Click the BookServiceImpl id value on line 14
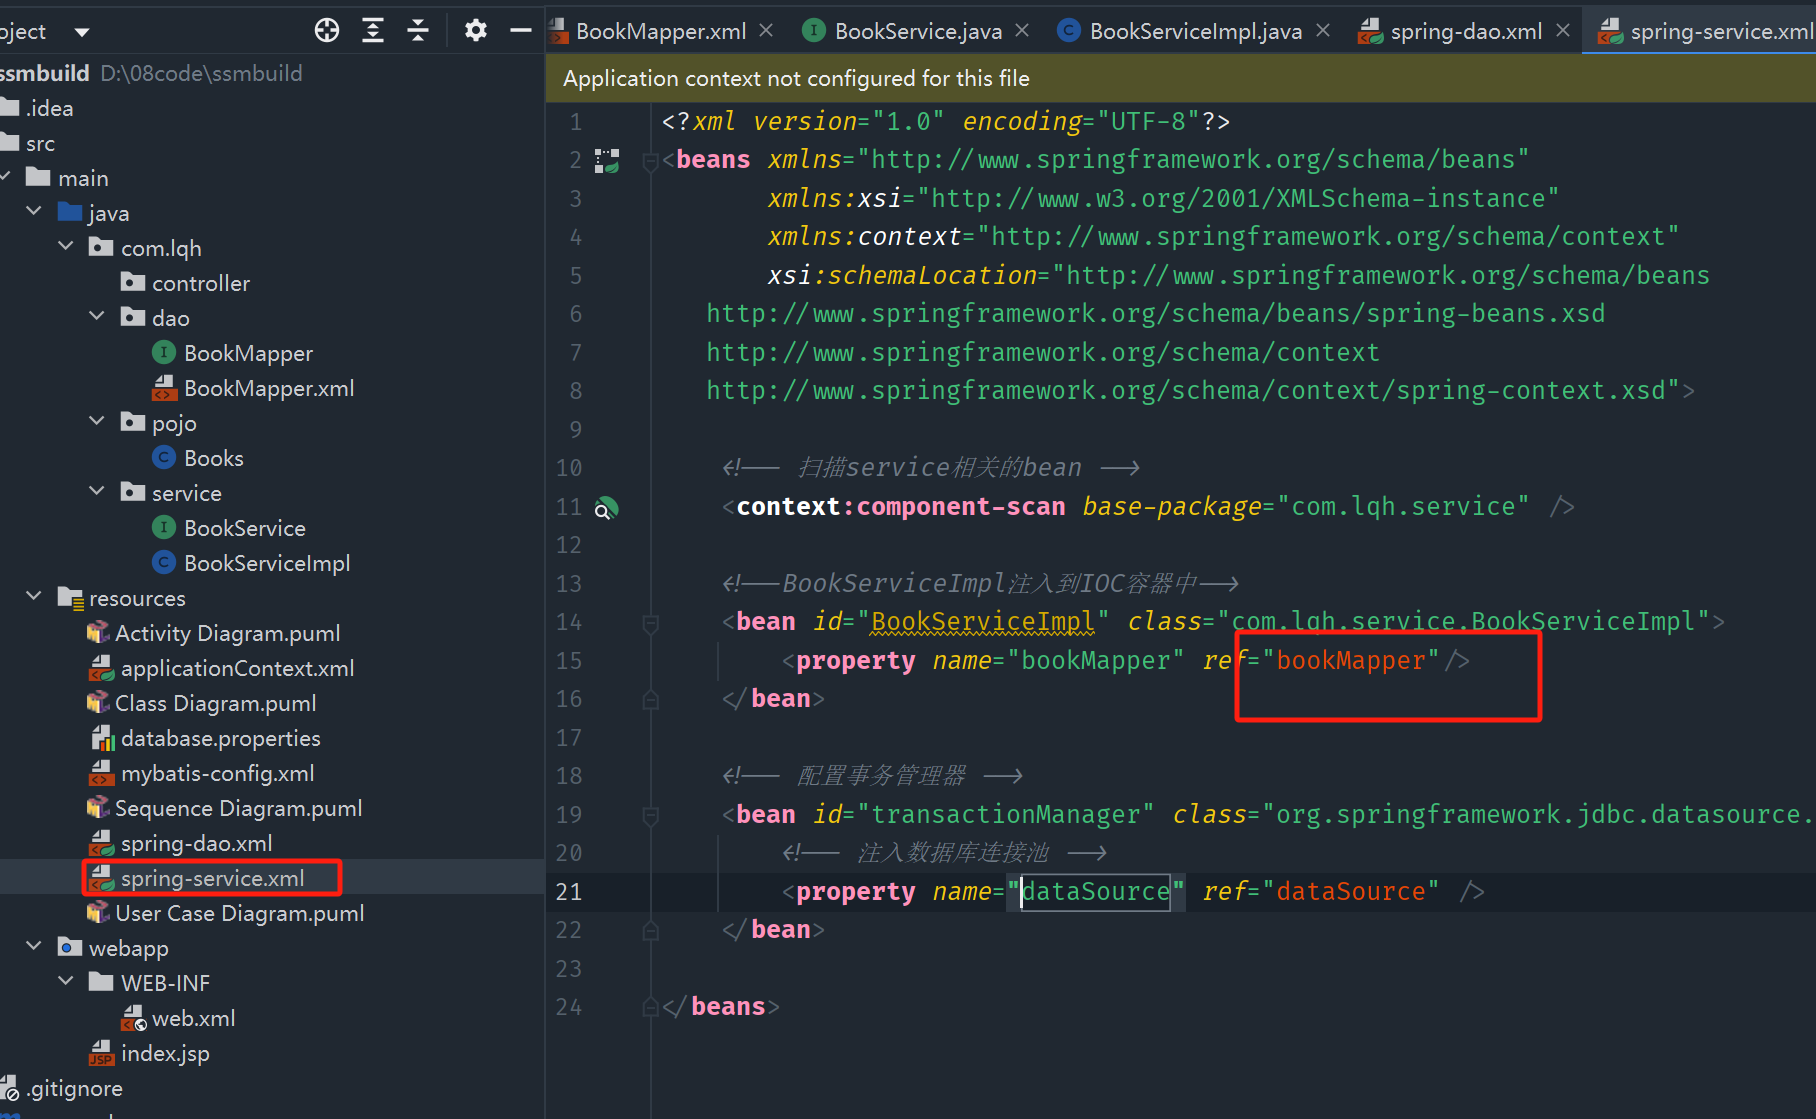Viewport: 1816px width, 1119px height. coord(983,622)
